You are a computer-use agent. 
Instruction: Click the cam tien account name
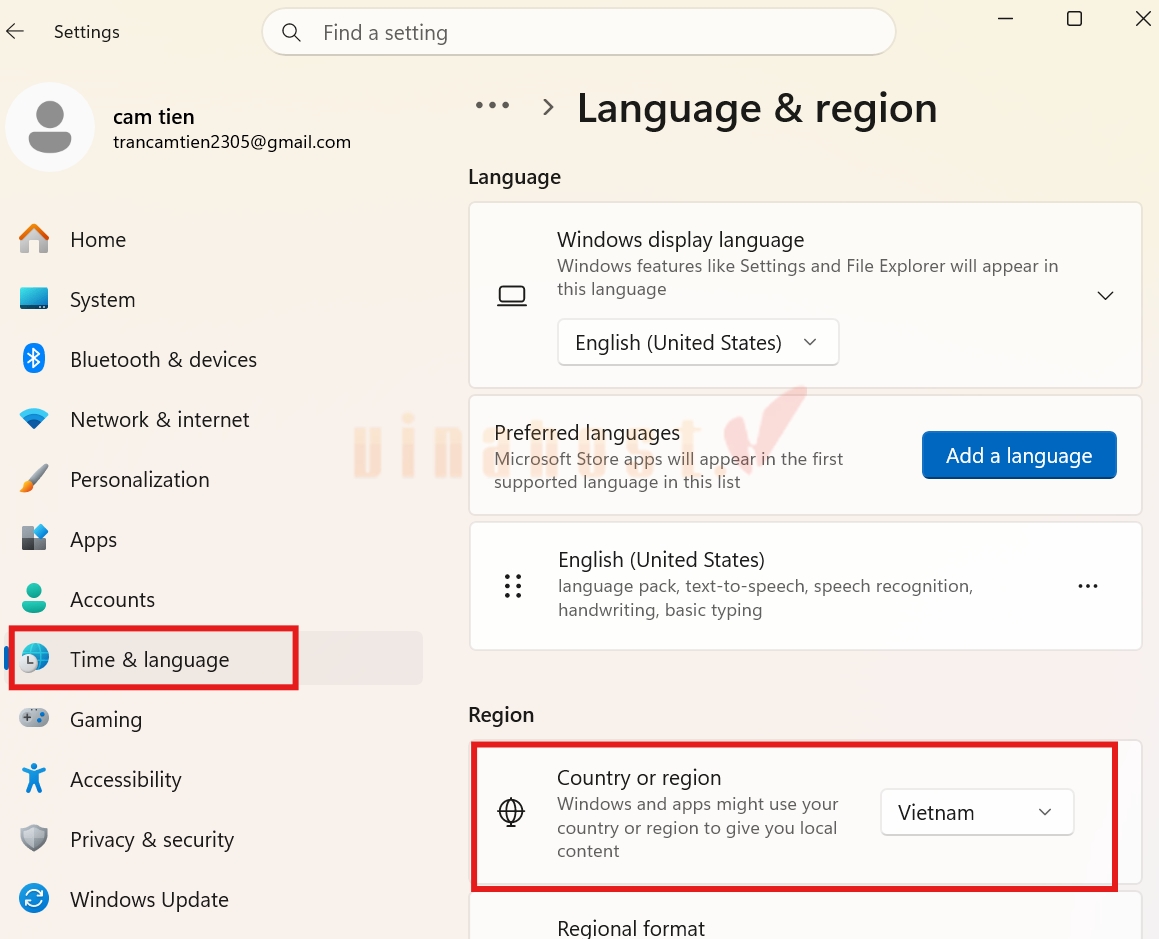(154, 116)
